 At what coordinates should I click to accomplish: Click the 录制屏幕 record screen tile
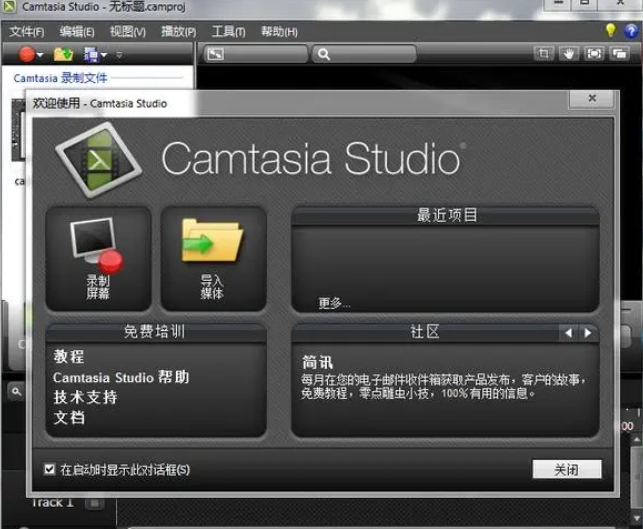[98, 259]
